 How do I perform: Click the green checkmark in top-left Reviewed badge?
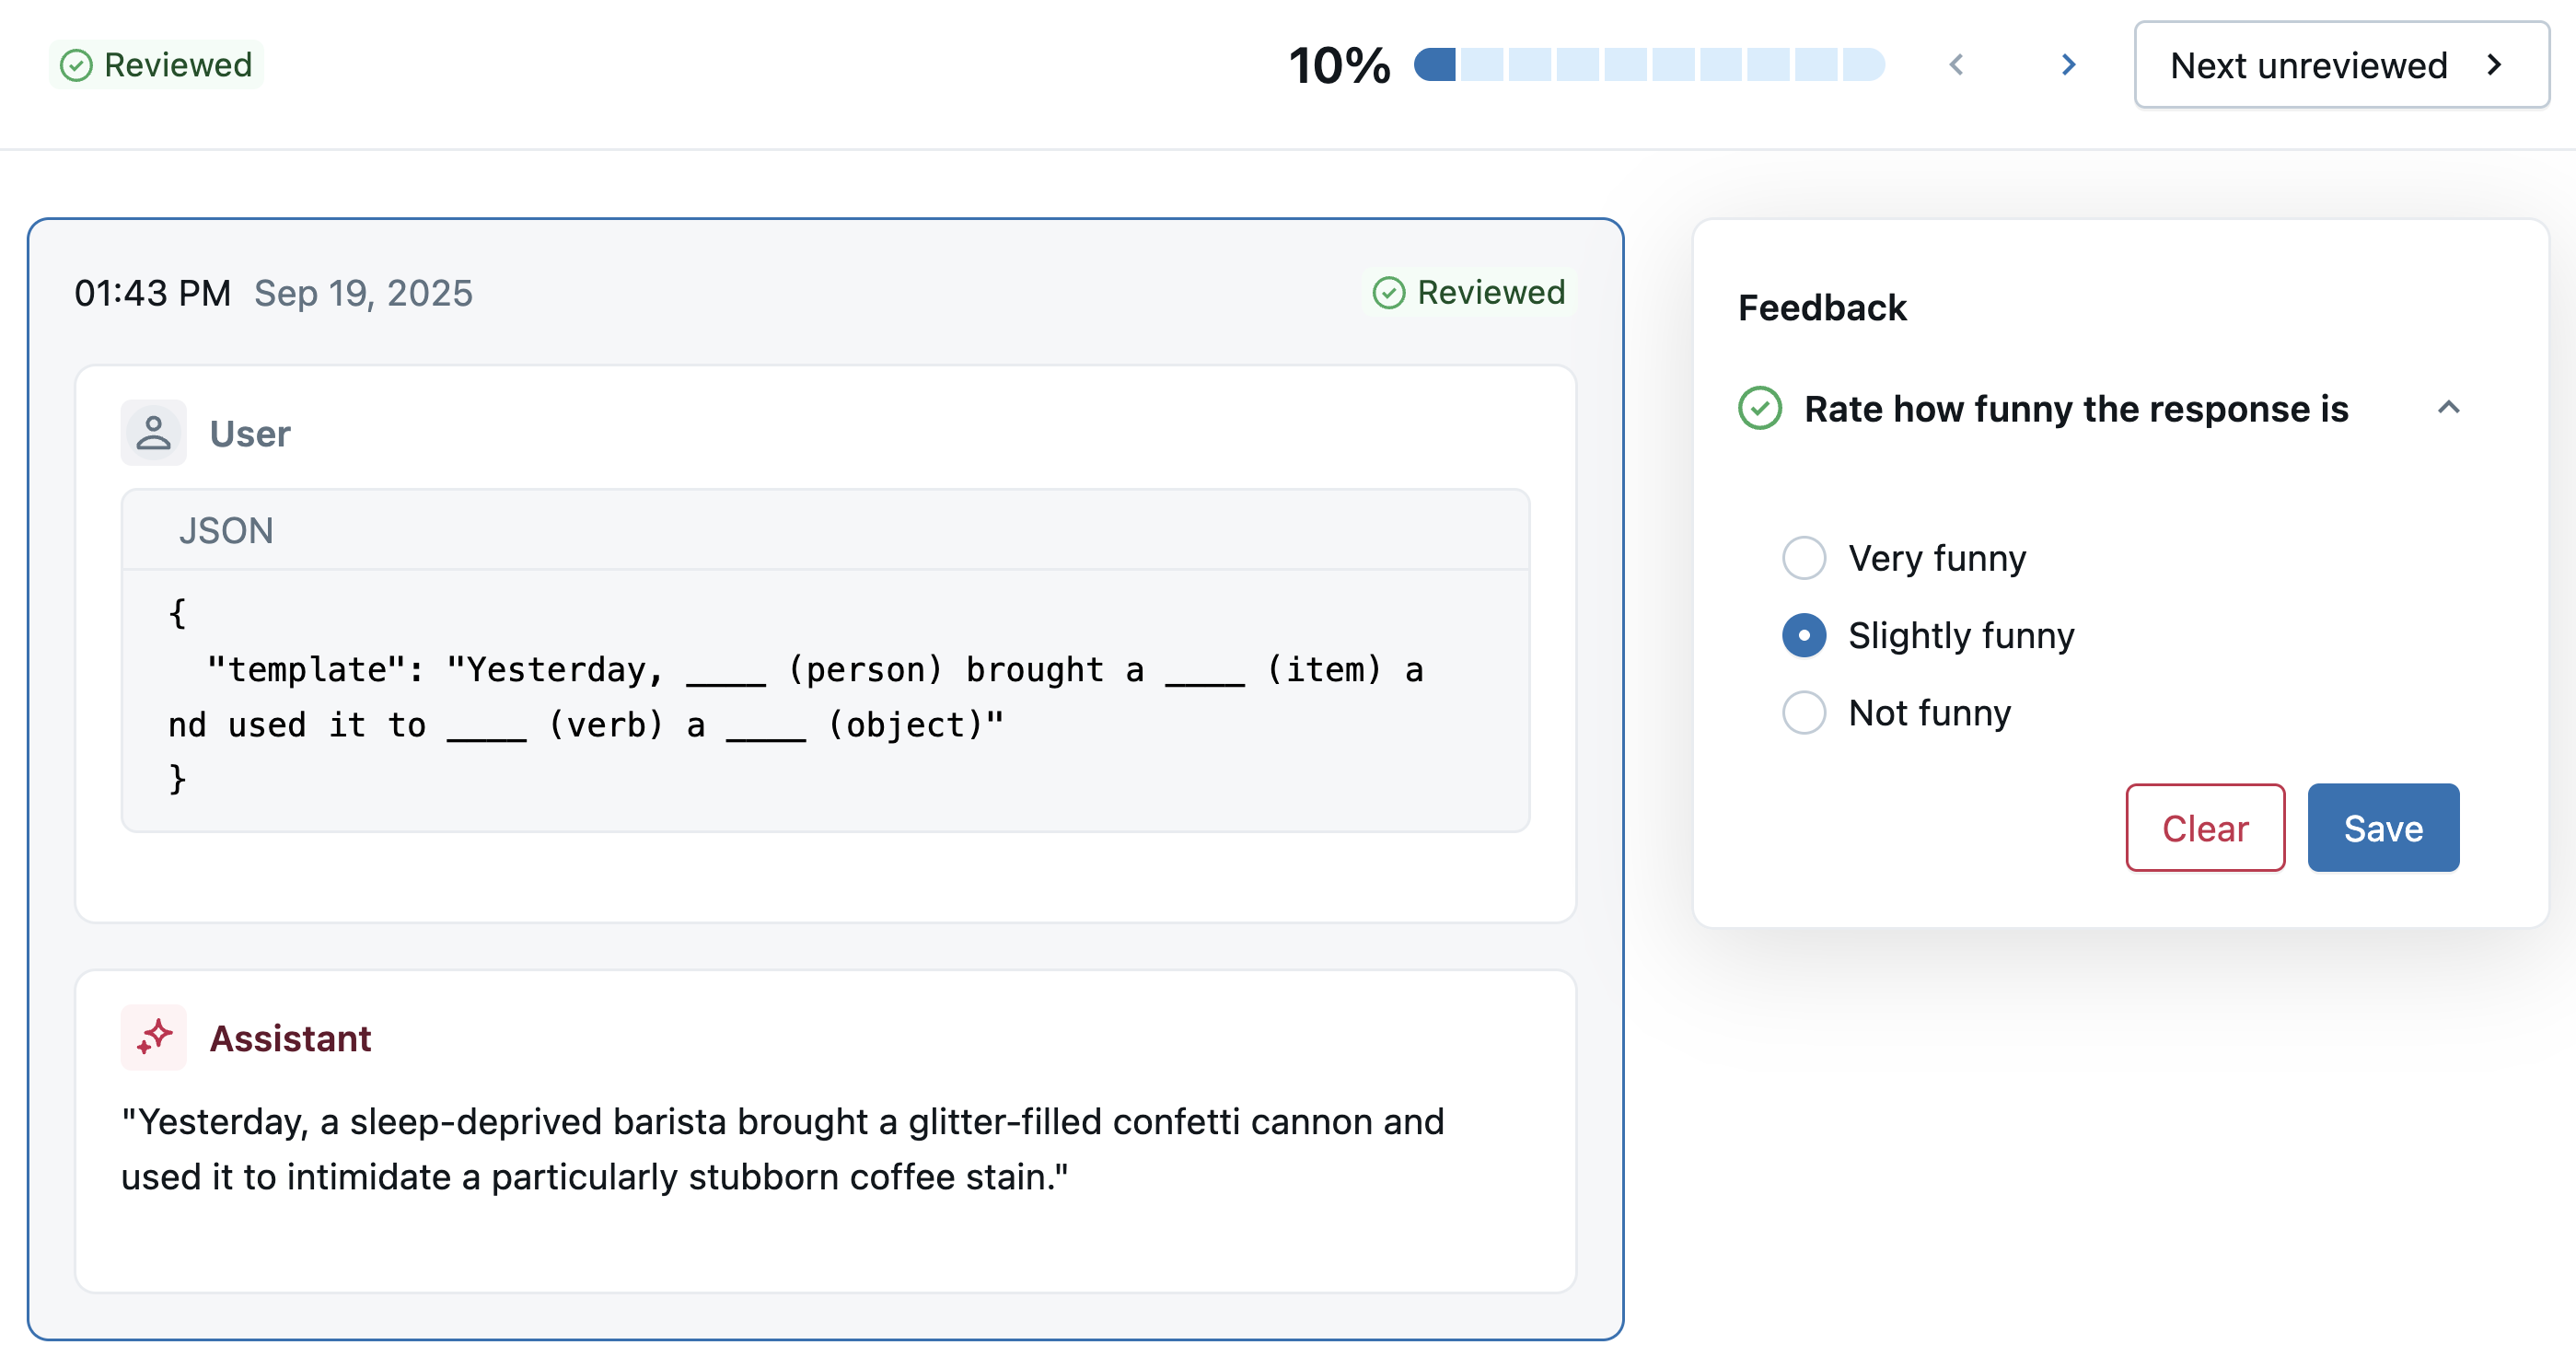click(x=78, y=65)
